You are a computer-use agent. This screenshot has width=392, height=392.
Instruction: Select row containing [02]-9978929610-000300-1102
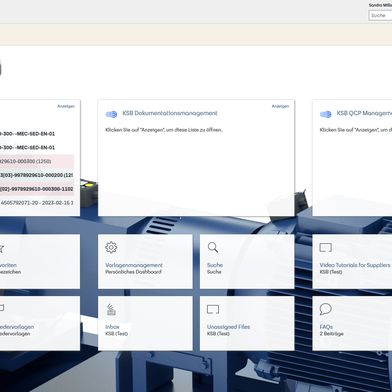click(37, 189)
